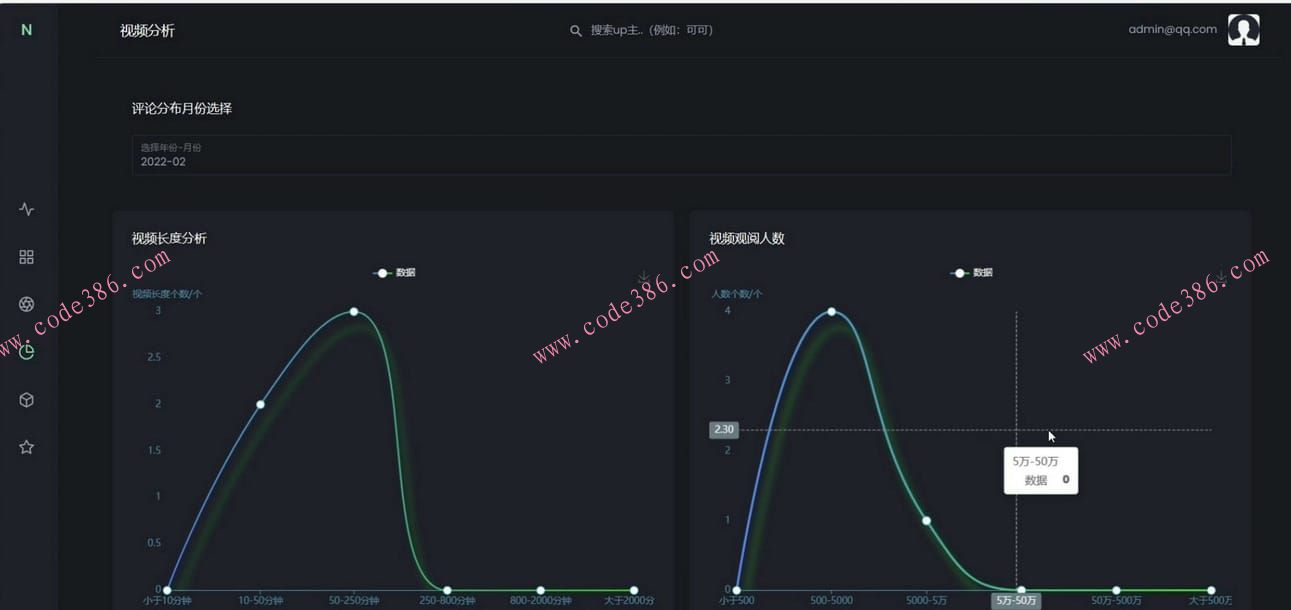Viewport: 1291px width, 610px height.
Task: Click the 800-2000分钟 axis label
Action: 541,601
